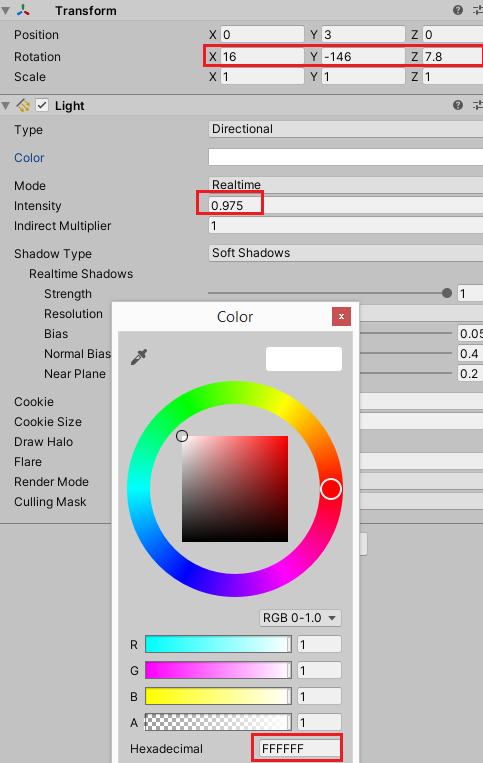Open the Transform component help icon

(458, 10)
